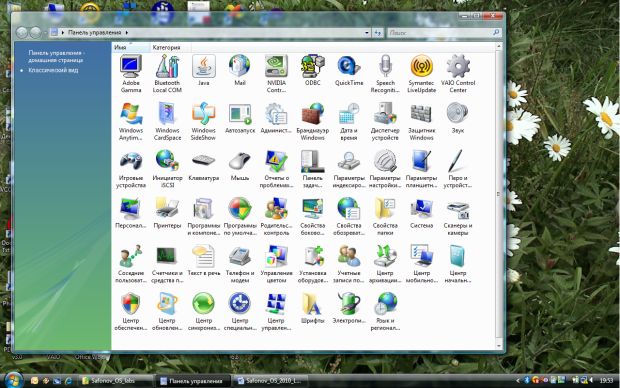Viewport: 620px width, 388px height.
Task: Select the Классический вид link
Action: coord(53,70)
